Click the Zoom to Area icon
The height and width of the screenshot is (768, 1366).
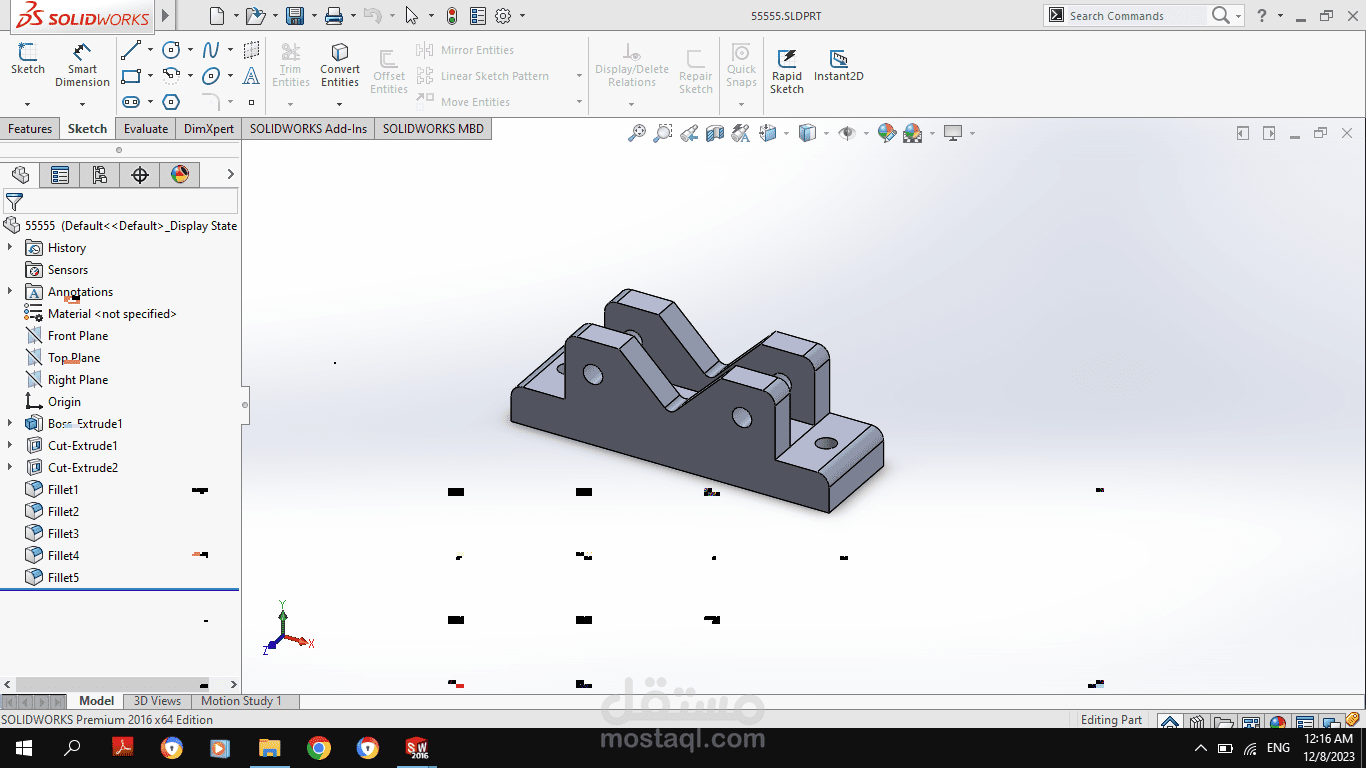coord(663,133)
